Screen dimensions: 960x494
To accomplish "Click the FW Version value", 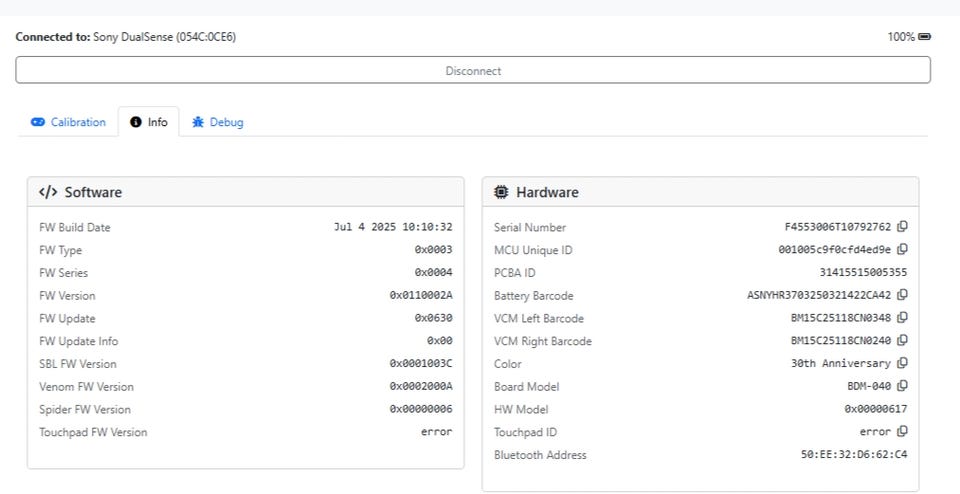I will coord(420,295).
